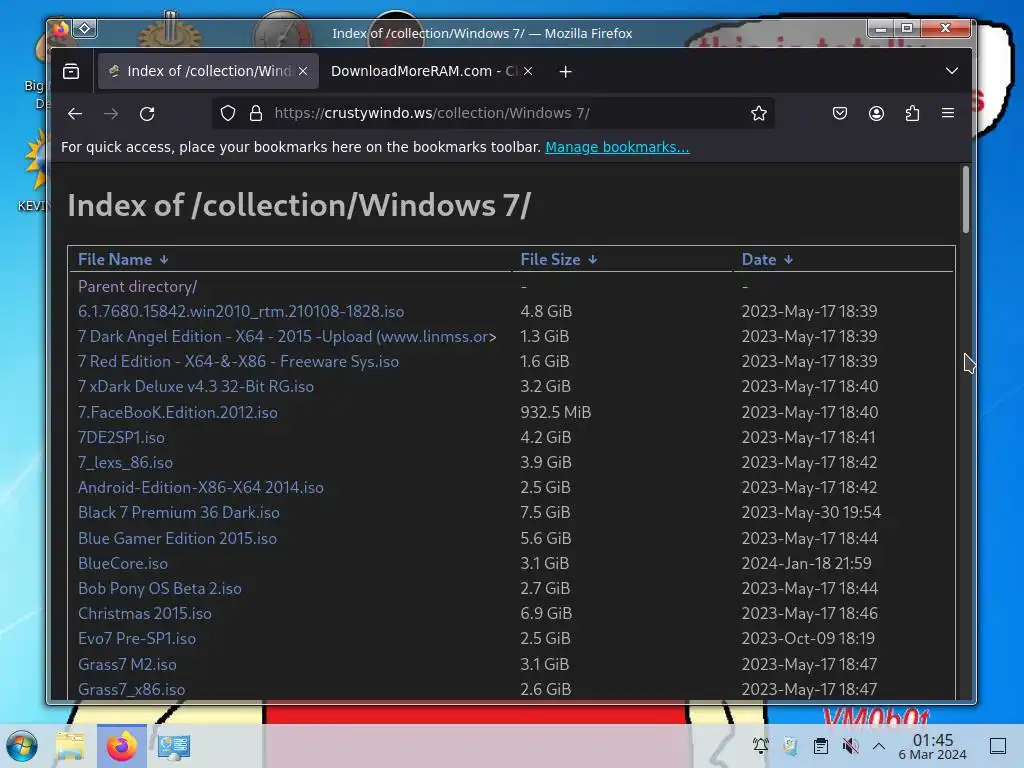Go back to the previous page
Screen dimensions: 1024x768
(x=75, y=114)
